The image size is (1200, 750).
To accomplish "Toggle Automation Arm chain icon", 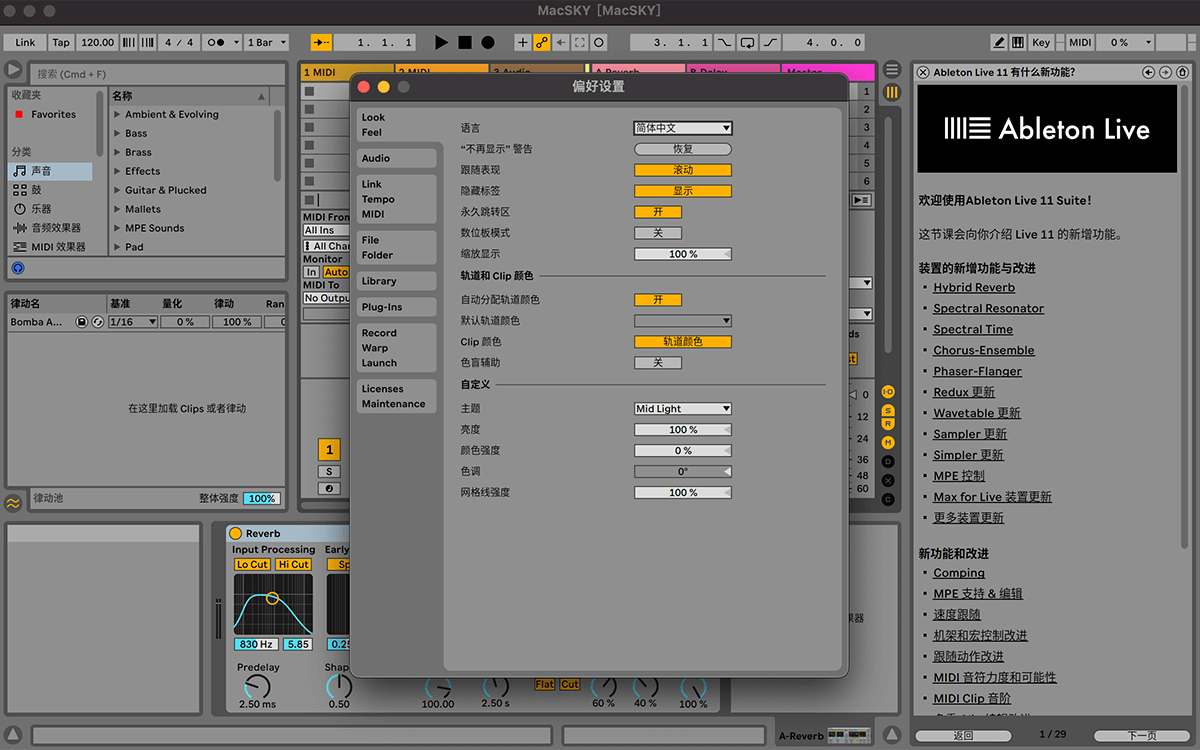I will pos(542,43).
